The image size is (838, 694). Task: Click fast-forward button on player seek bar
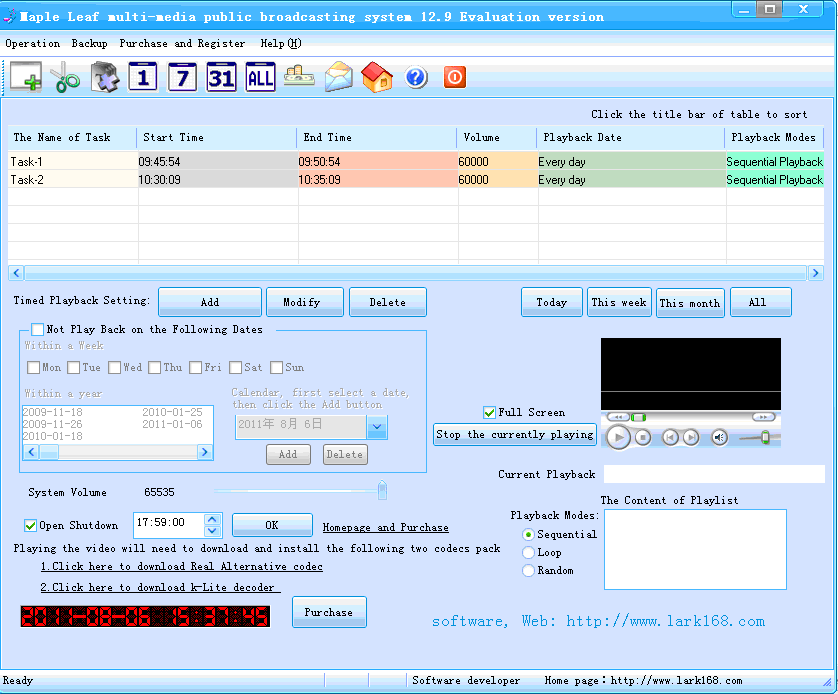click(x=763, y=417)
